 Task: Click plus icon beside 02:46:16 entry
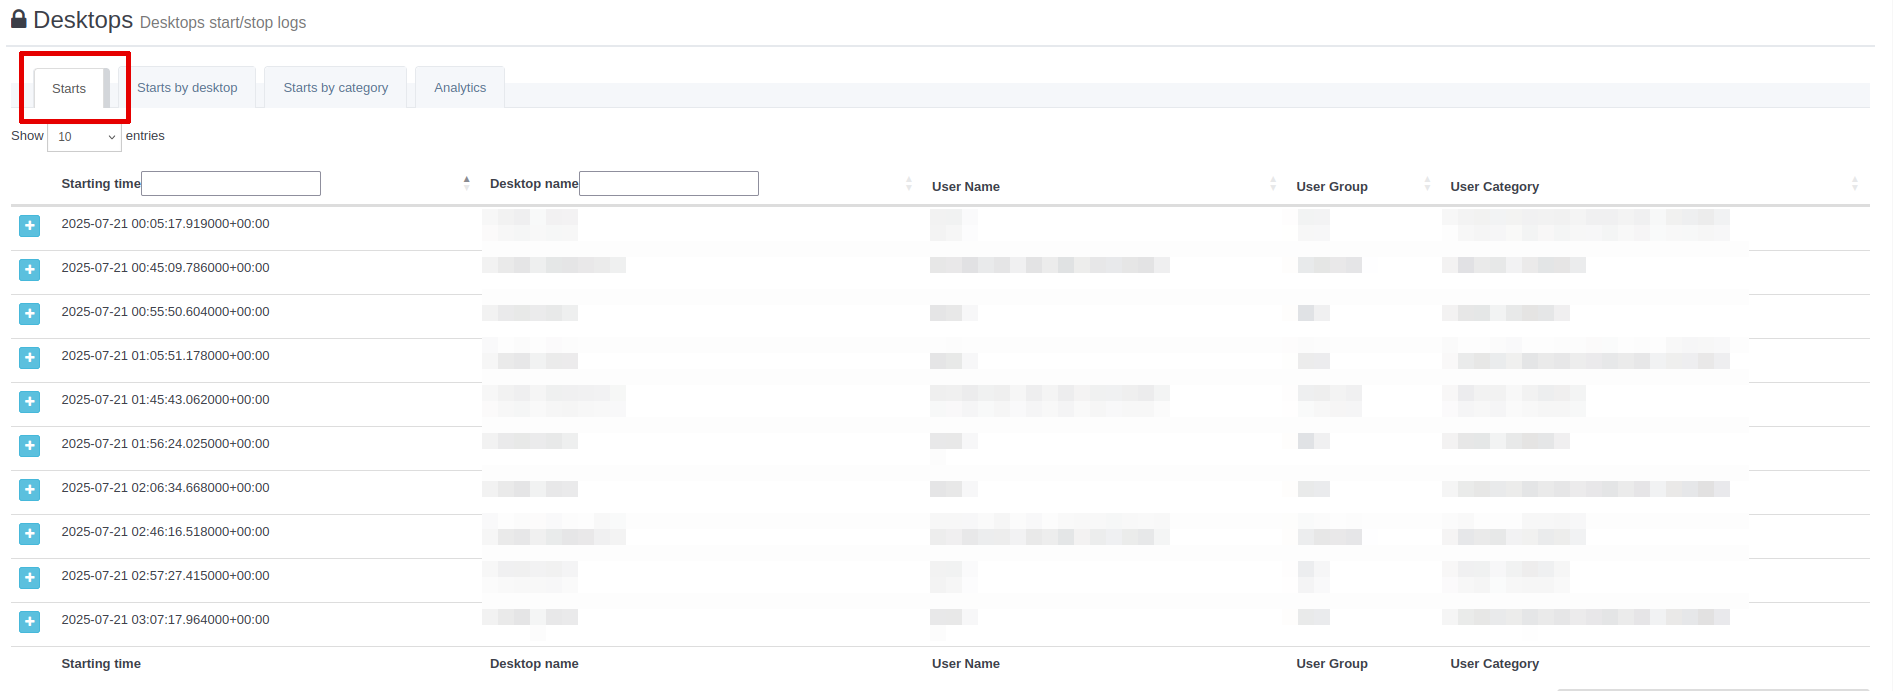30,534
